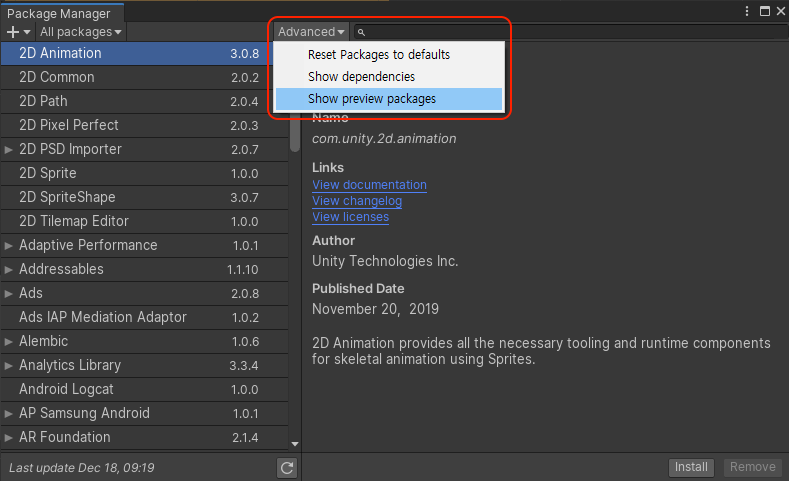
Task: Maximize the Package Manager window
Action: (765, 11)
